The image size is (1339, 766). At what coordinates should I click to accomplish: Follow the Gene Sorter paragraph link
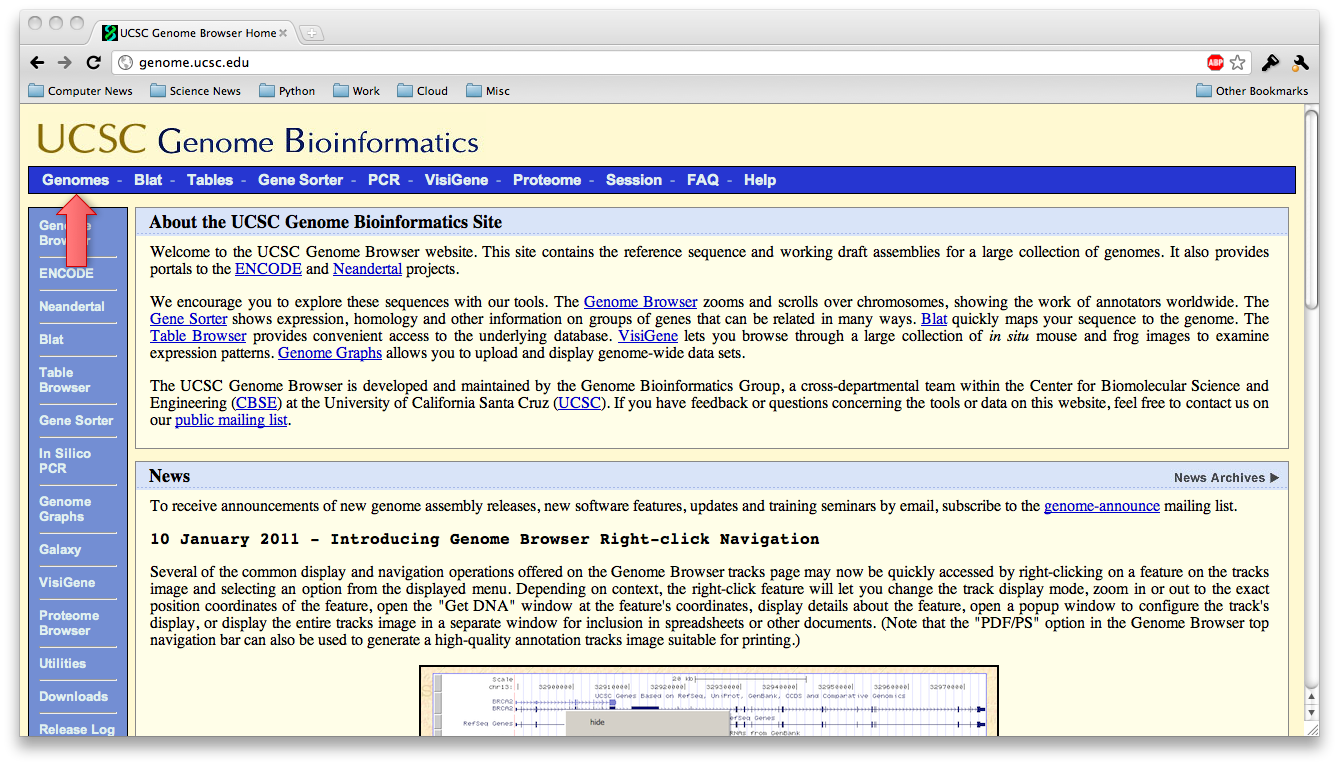(189, 319)
